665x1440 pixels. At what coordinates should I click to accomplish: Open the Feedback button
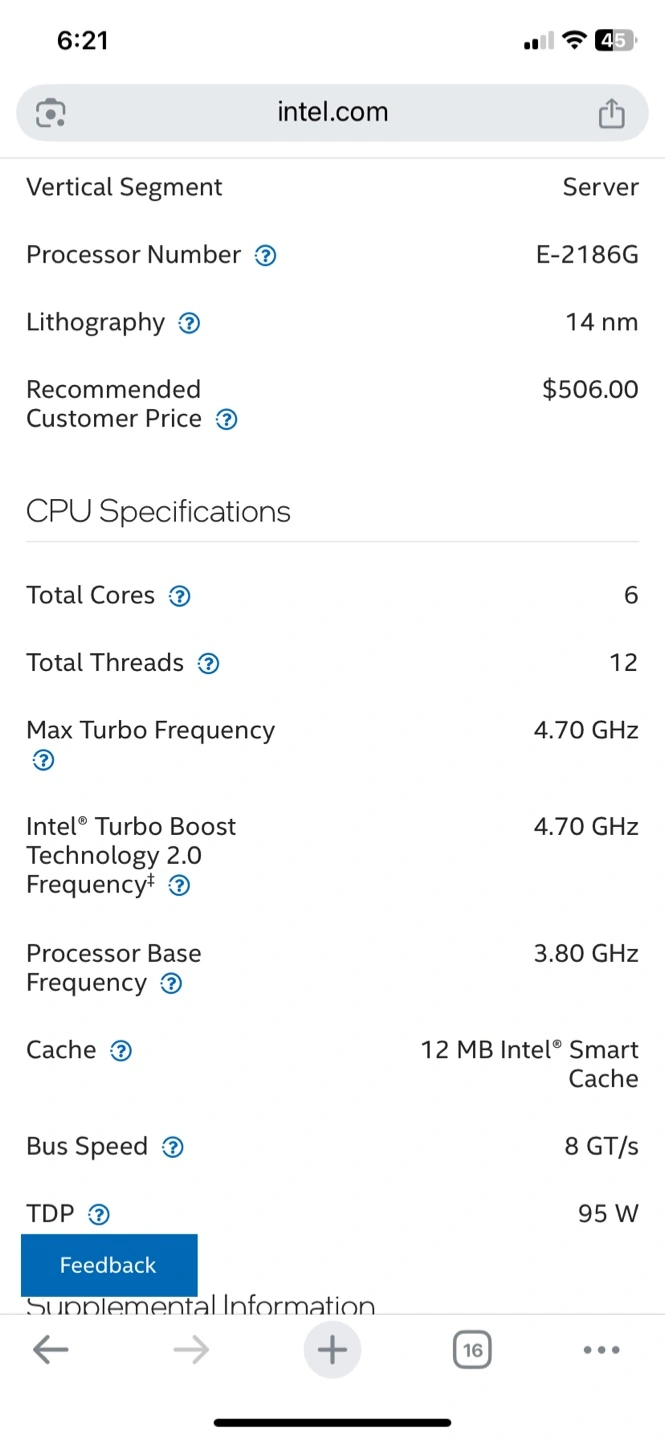pyautogui.click(x=109, y=1265)
